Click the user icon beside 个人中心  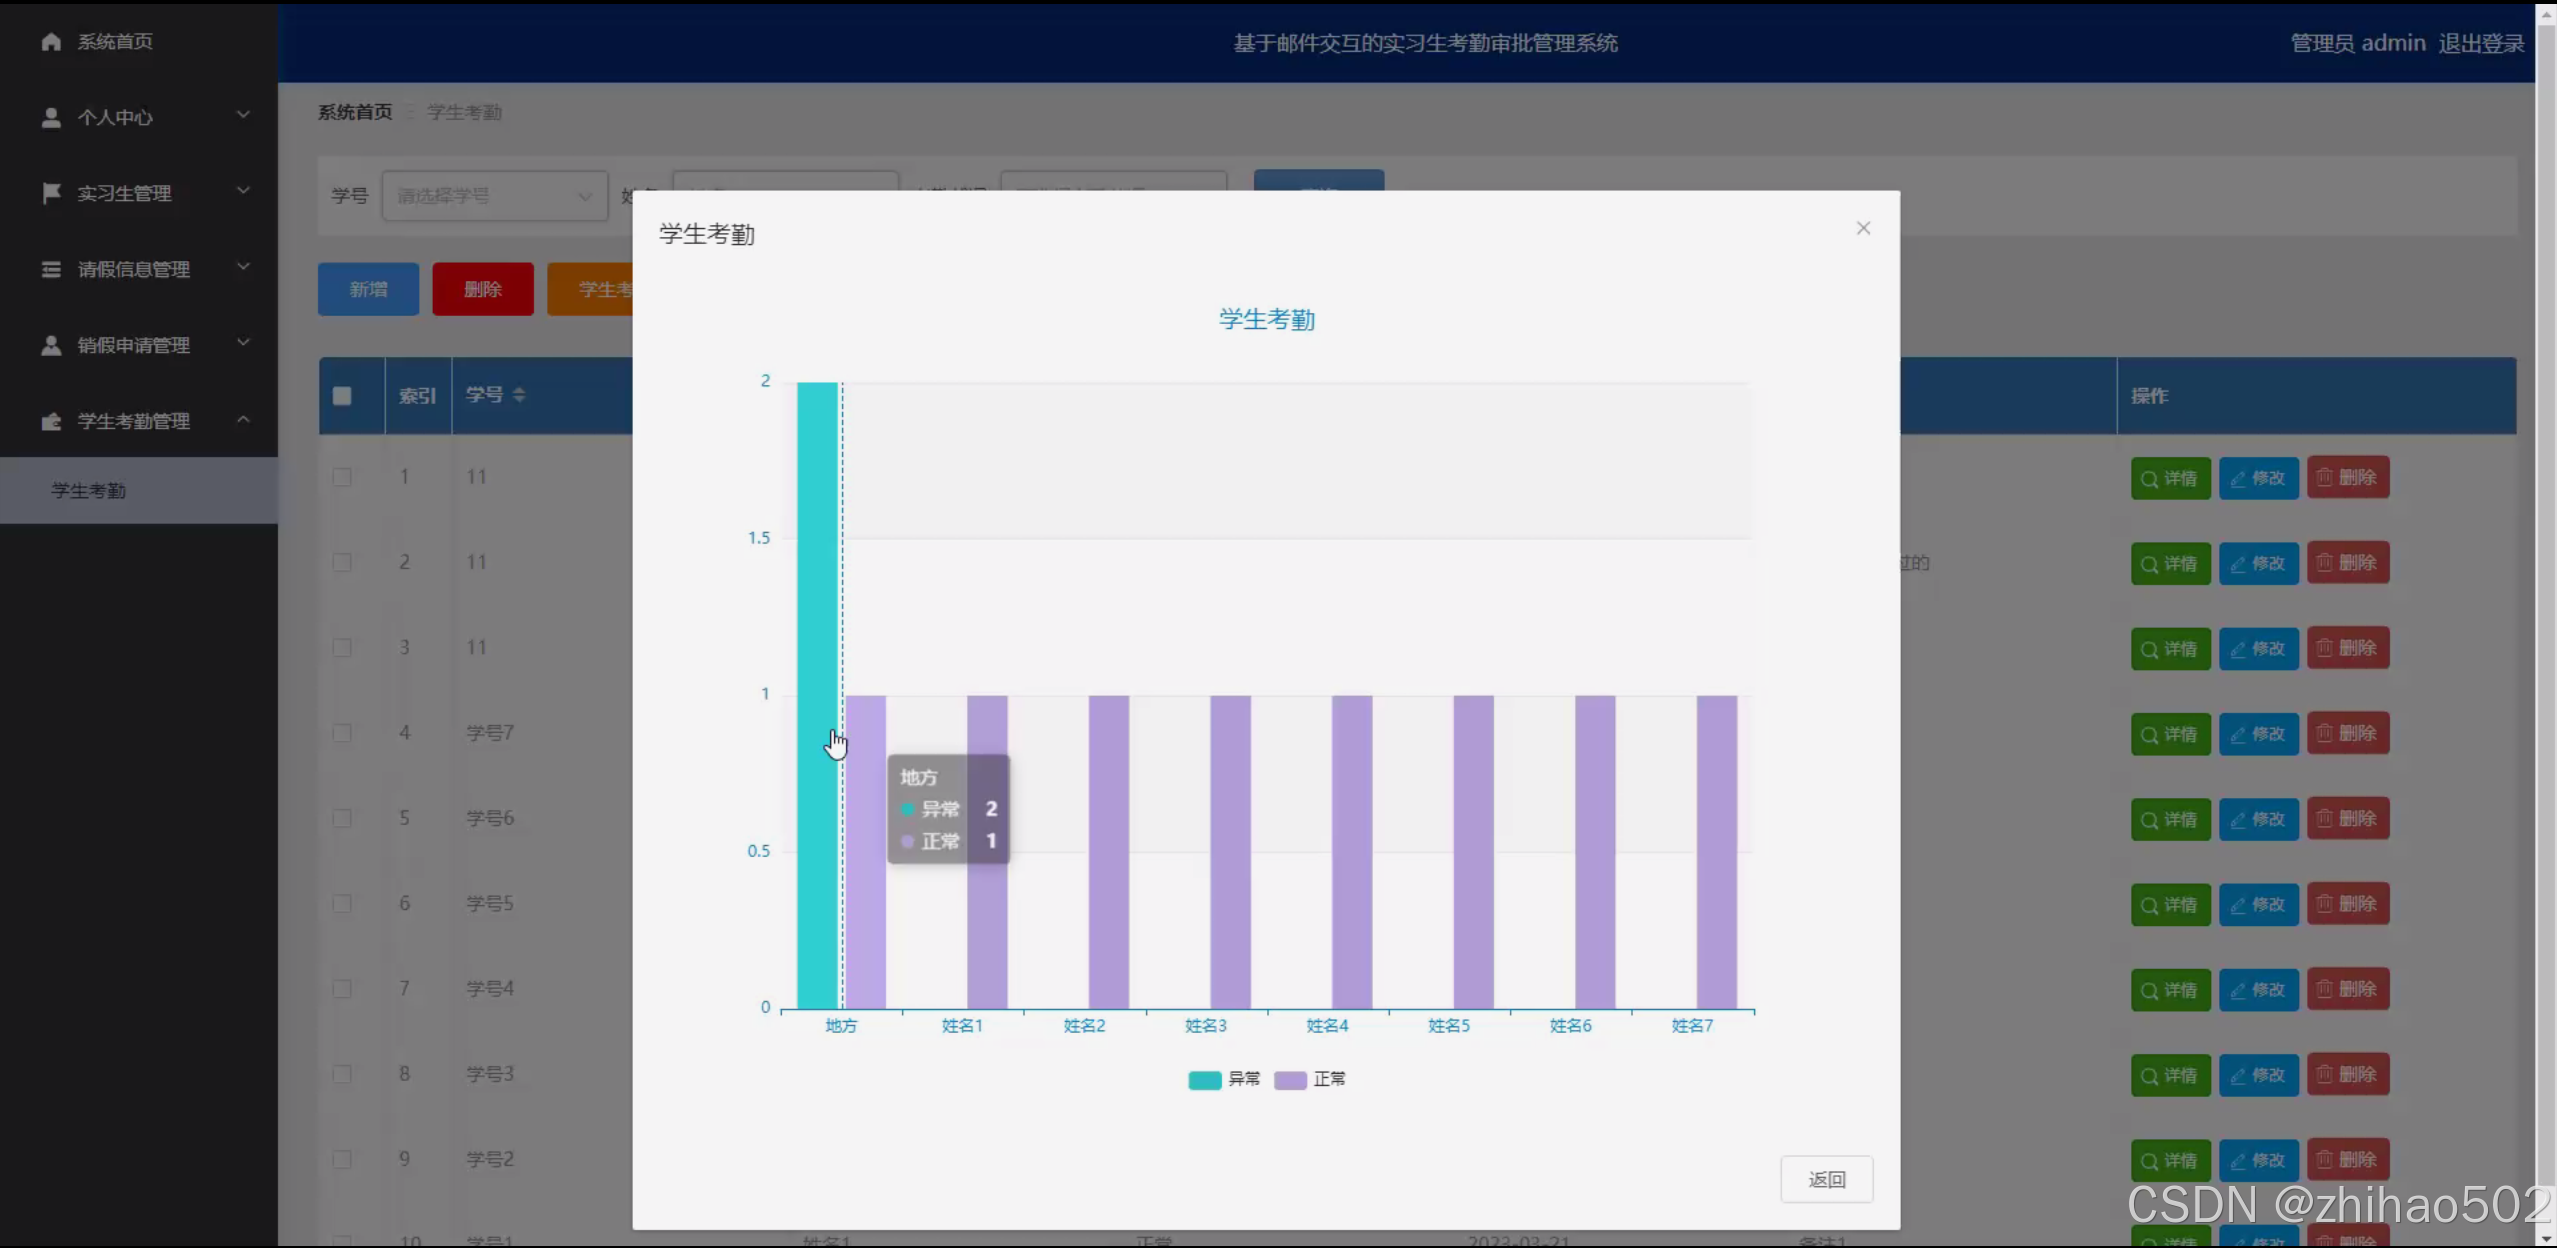coord(51,117)
